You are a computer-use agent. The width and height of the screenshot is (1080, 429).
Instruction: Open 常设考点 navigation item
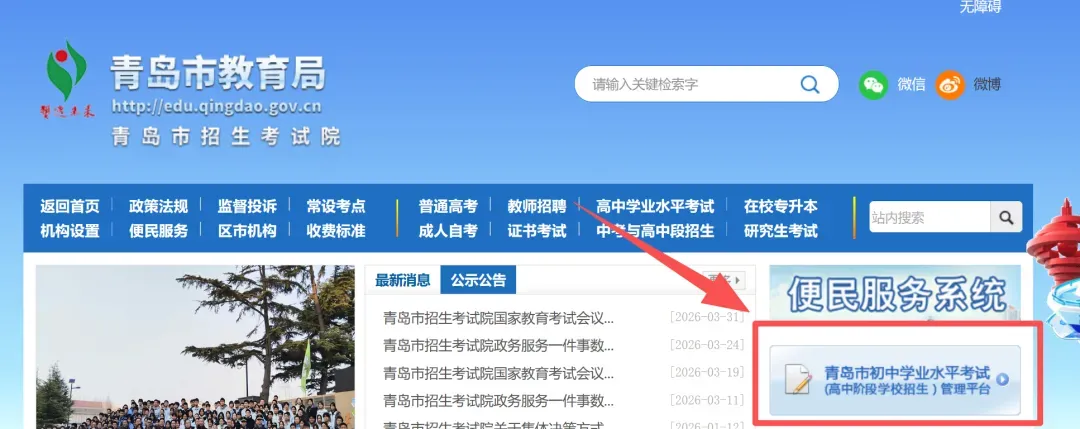tap(336, 206)
